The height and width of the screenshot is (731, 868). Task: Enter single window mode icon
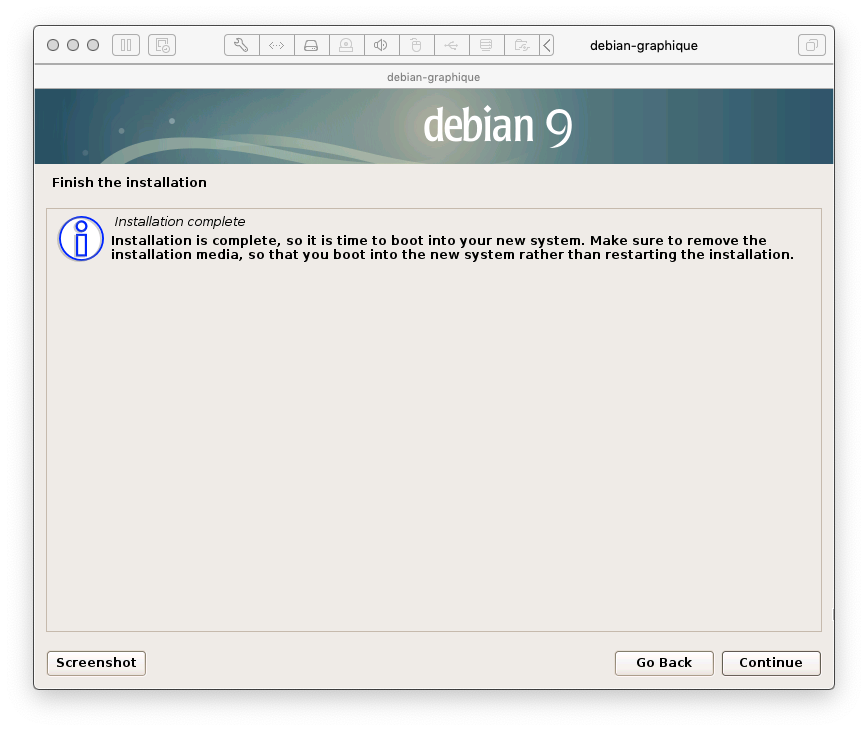[x=812, y=45]
